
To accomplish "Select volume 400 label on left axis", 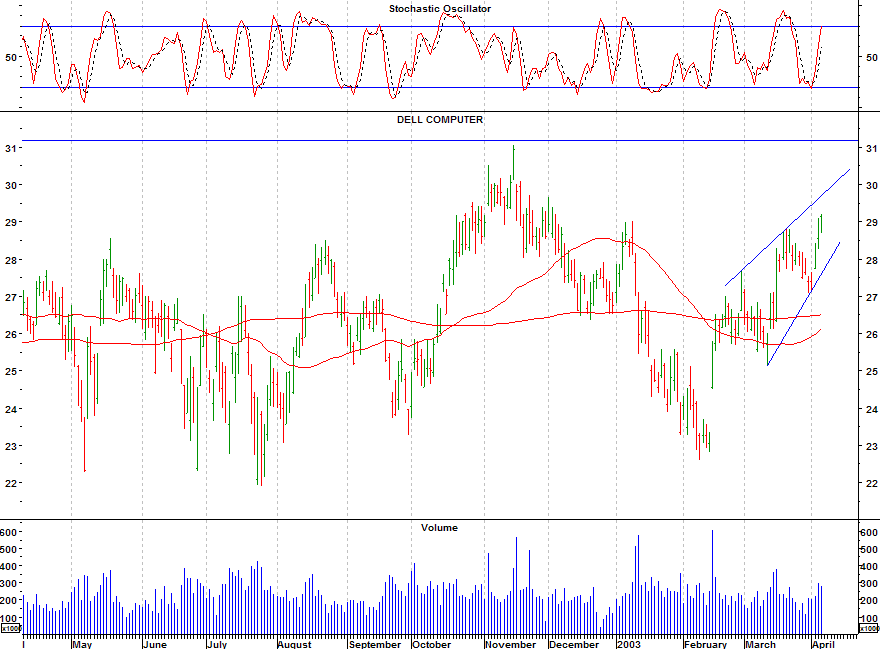I will (8, 567).
